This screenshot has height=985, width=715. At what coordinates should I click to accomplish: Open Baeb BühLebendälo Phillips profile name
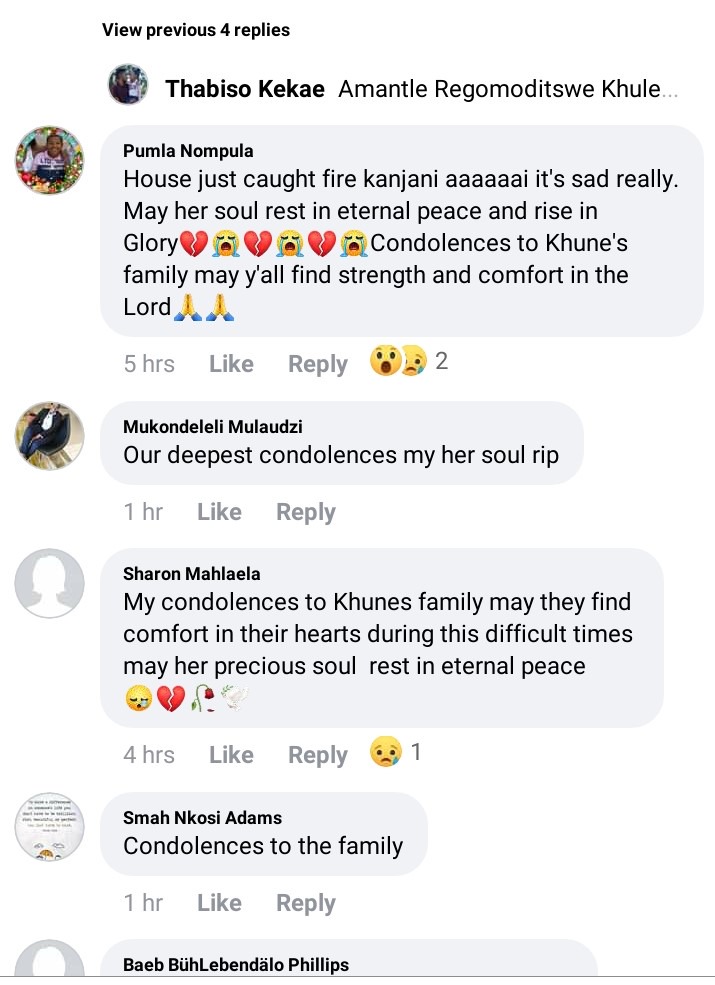point(236,964)
